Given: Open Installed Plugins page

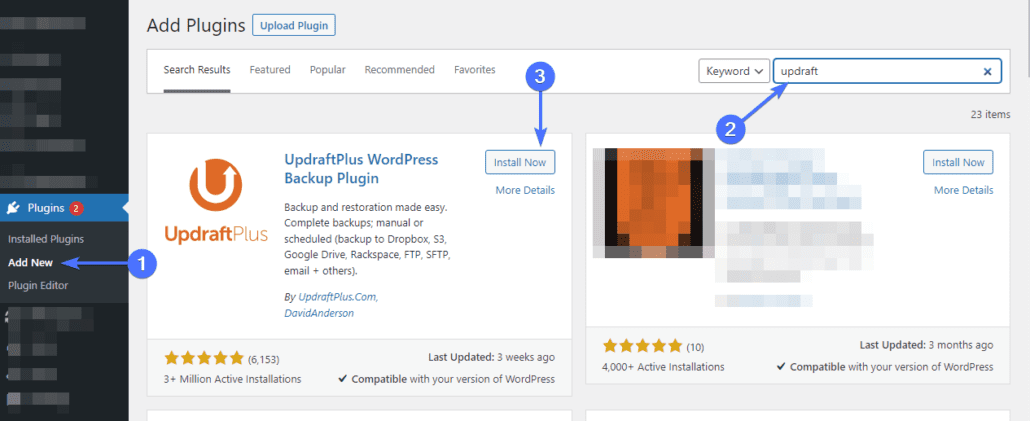Looking at the screenshot, I should [x=46, y=239].
